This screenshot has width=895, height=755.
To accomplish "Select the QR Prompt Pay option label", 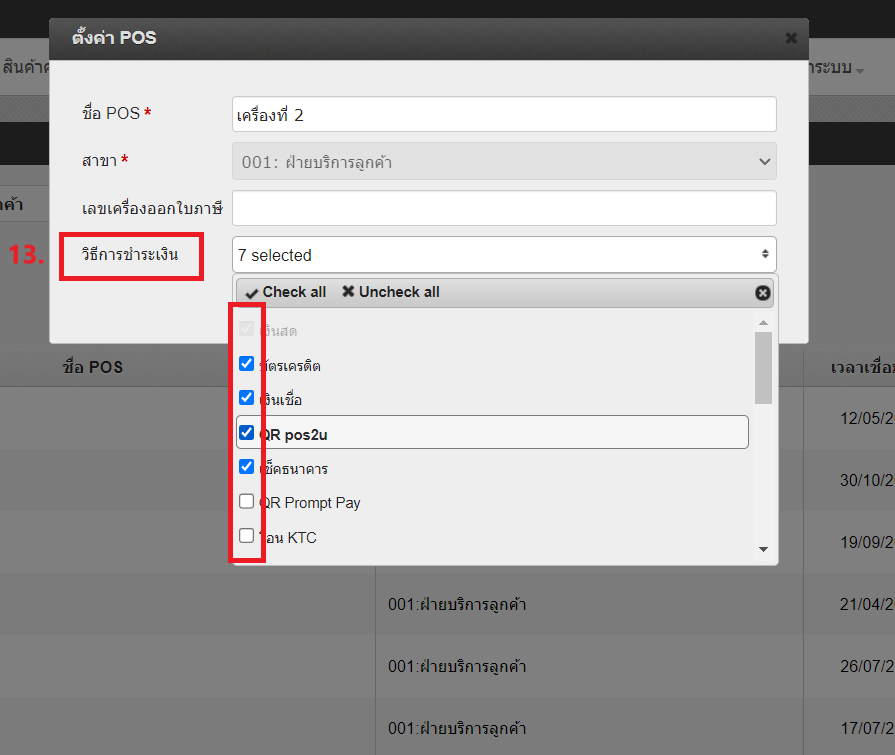I will 310,503.
